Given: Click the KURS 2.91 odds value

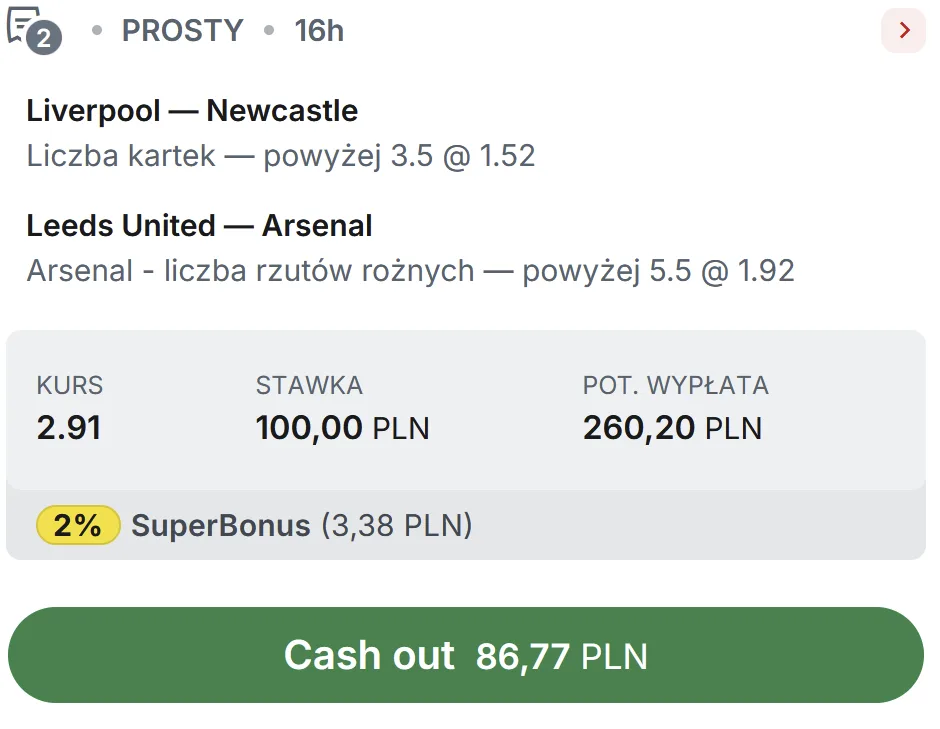Looking at the screenshot, I should pyautogui.click(x=67, y=428).
